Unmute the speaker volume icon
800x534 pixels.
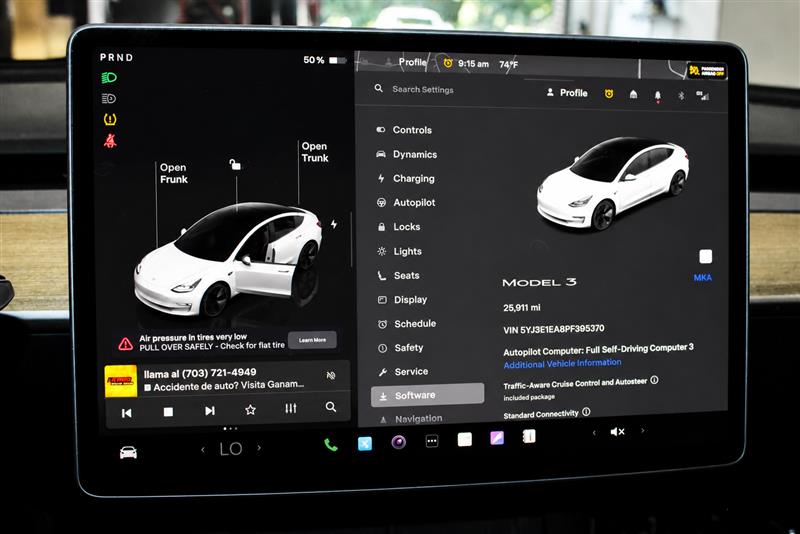(617, 432)
